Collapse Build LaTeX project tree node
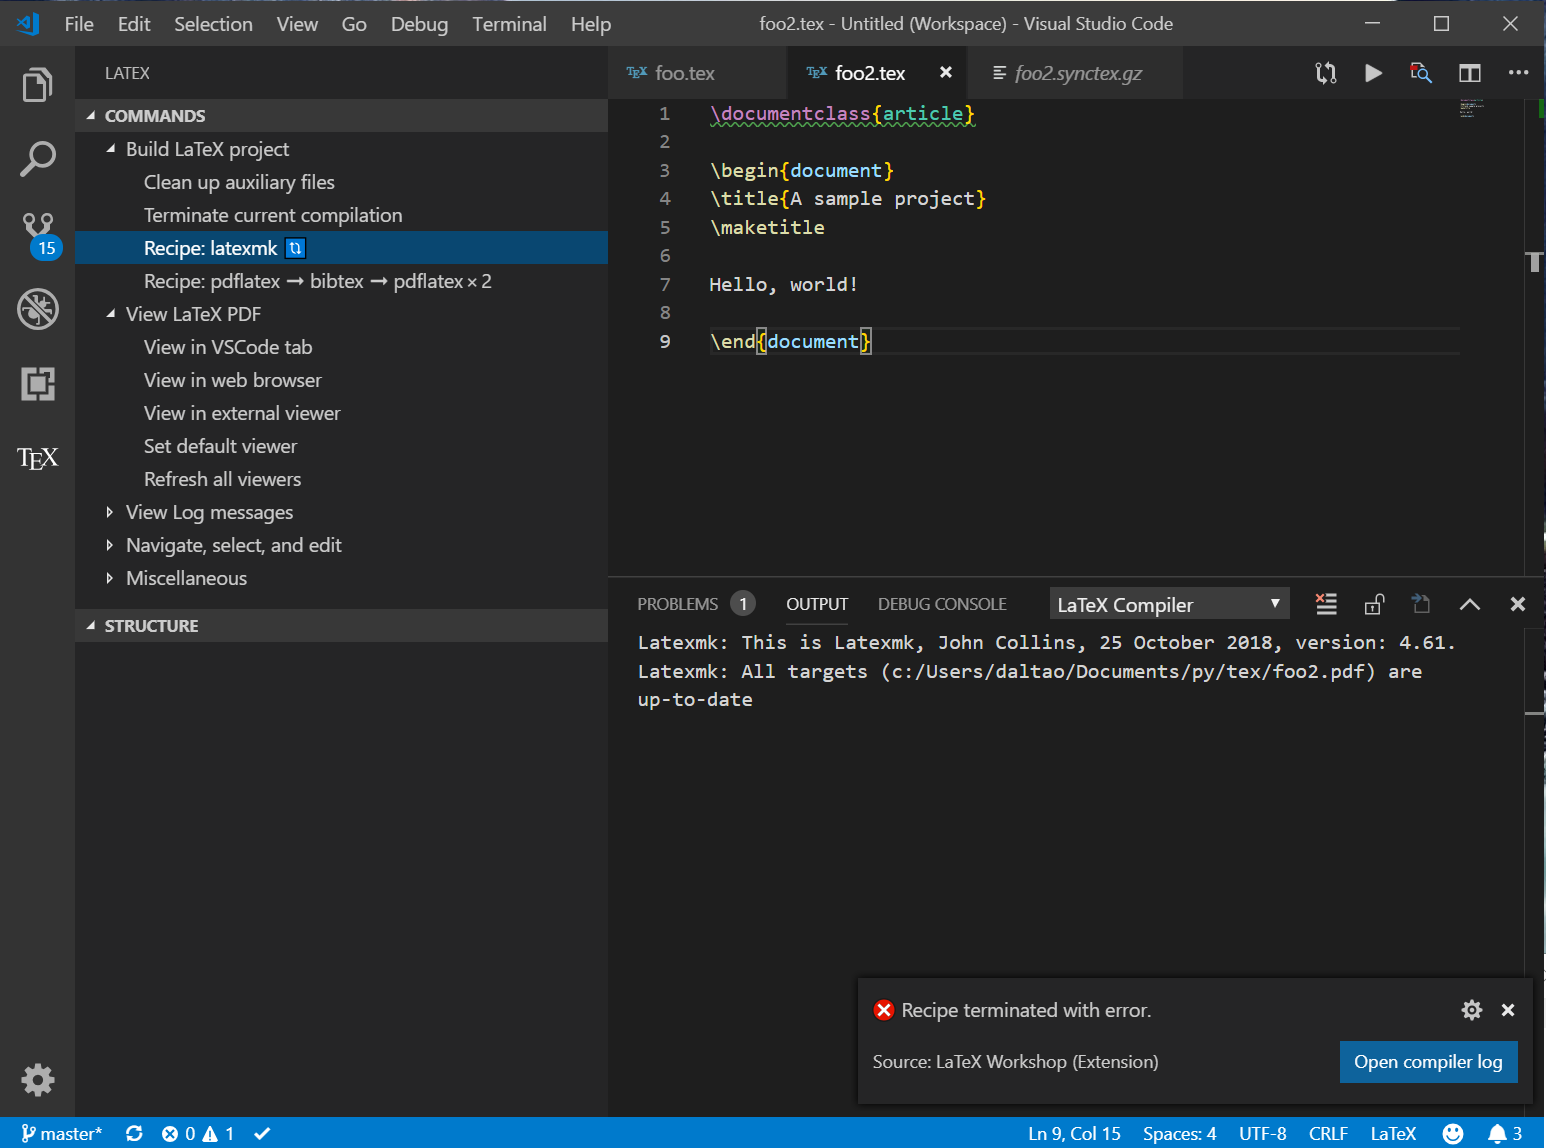This screenshot has height=1148, width=1546. 110,148
